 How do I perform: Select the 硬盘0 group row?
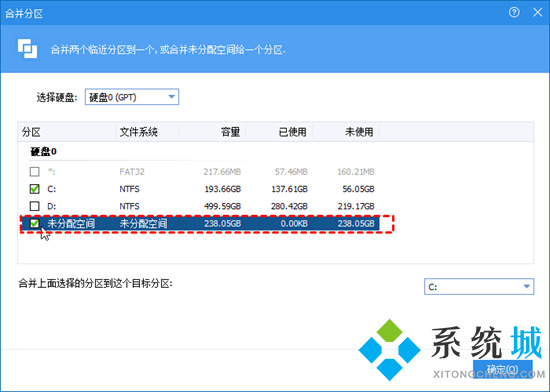click(43, 151)
